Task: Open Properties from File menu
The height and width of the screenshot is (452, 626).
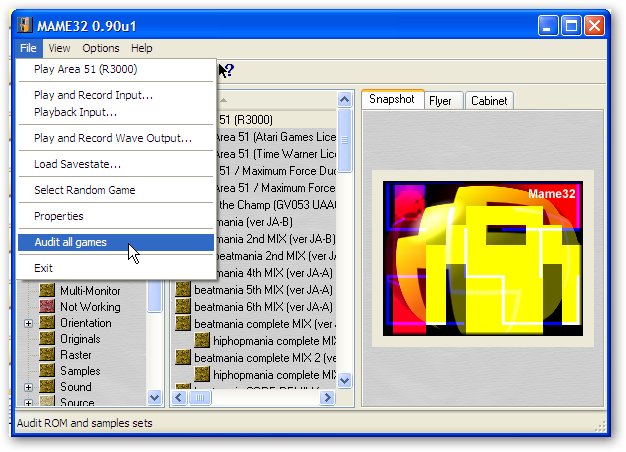Action: [116, 216]
